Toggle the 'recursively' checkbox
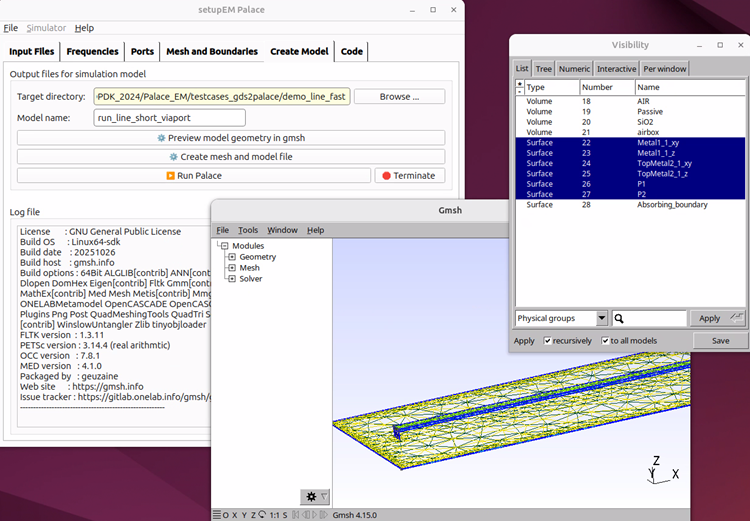 548,341
